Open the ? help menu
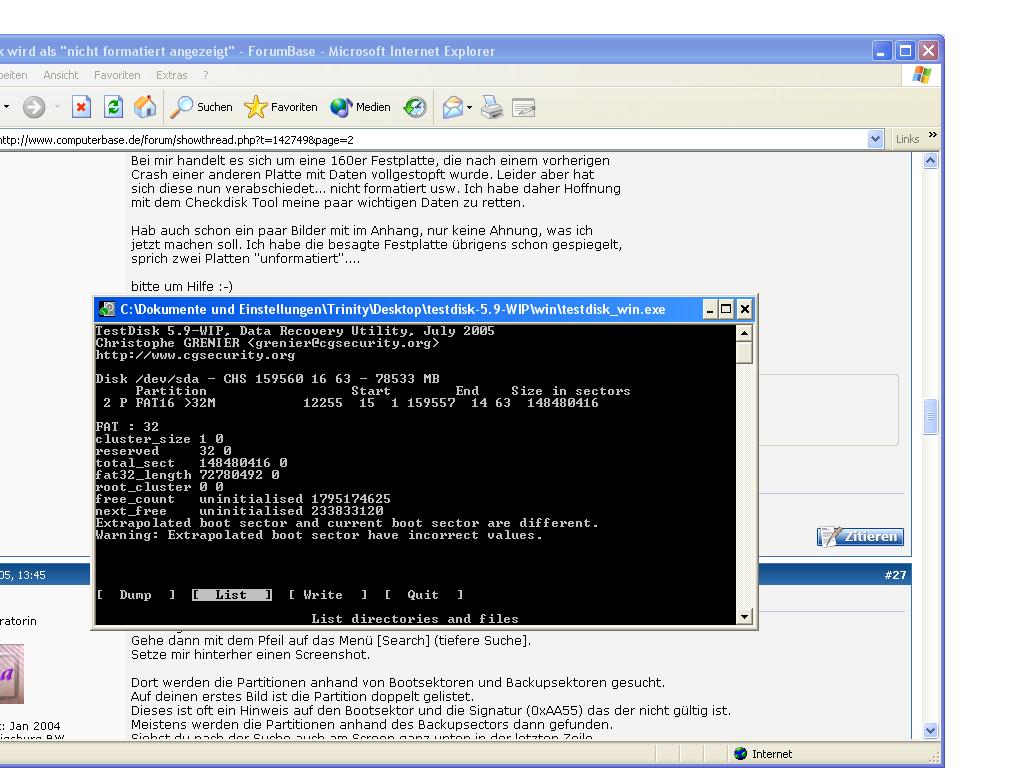1024x768 pixels. (x=206, y=75)
